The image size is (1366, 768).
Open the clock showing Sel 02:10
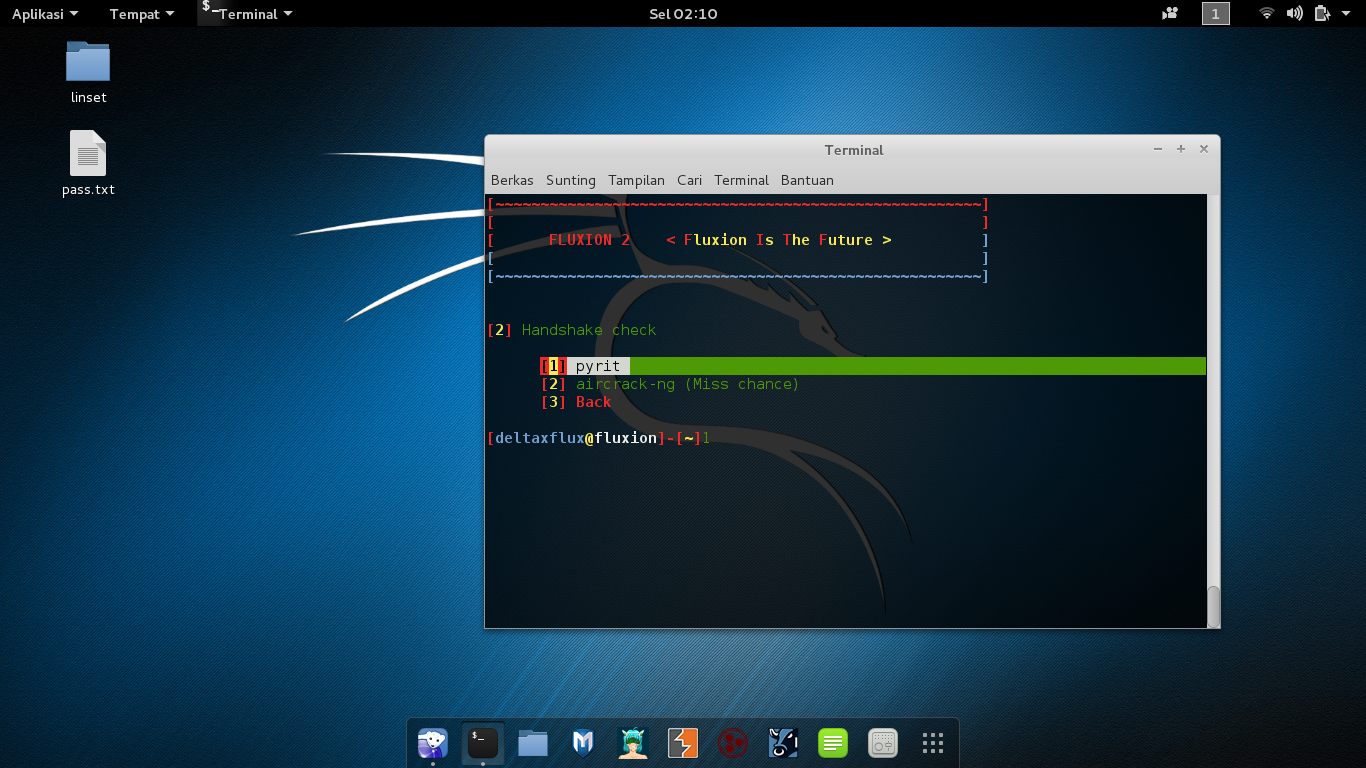point(683,14)
